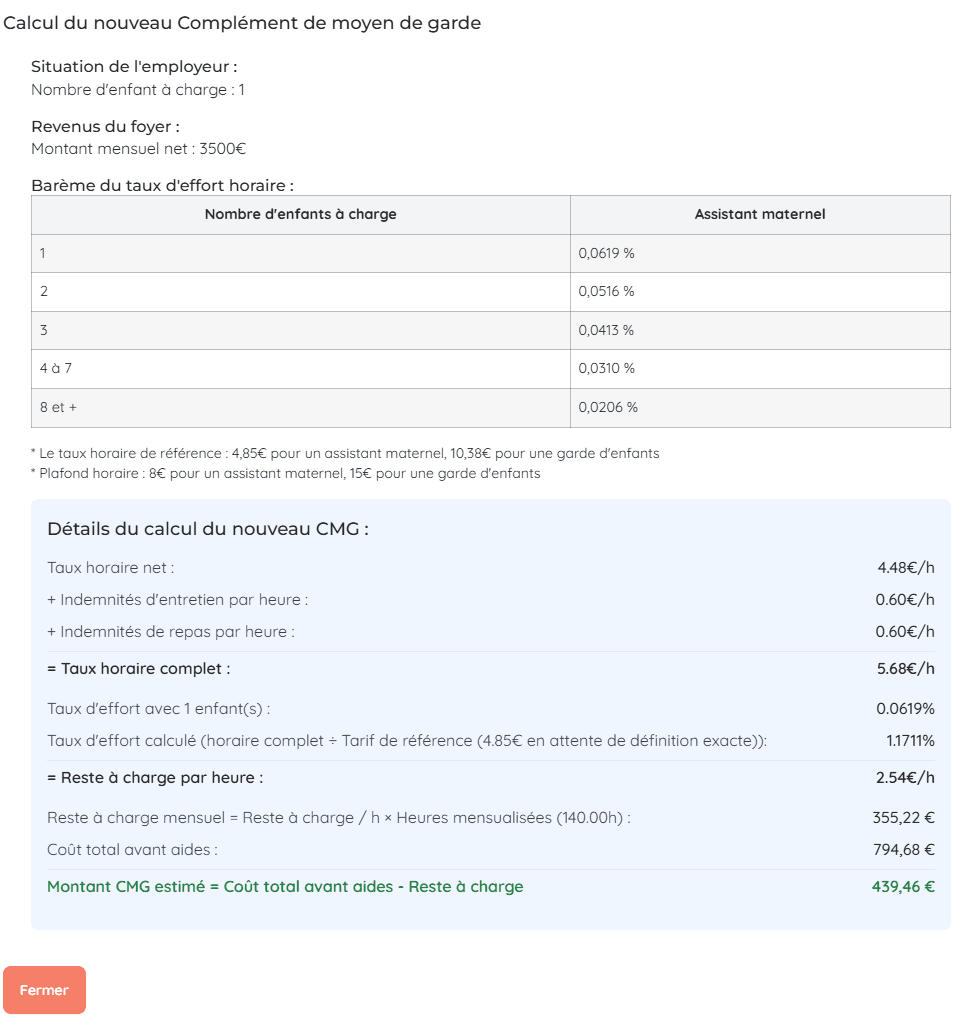Viewport: 972px width, 1021px height.
Task: Click the green 439,46 € CMG amount
Action: [x=903, y=886]
